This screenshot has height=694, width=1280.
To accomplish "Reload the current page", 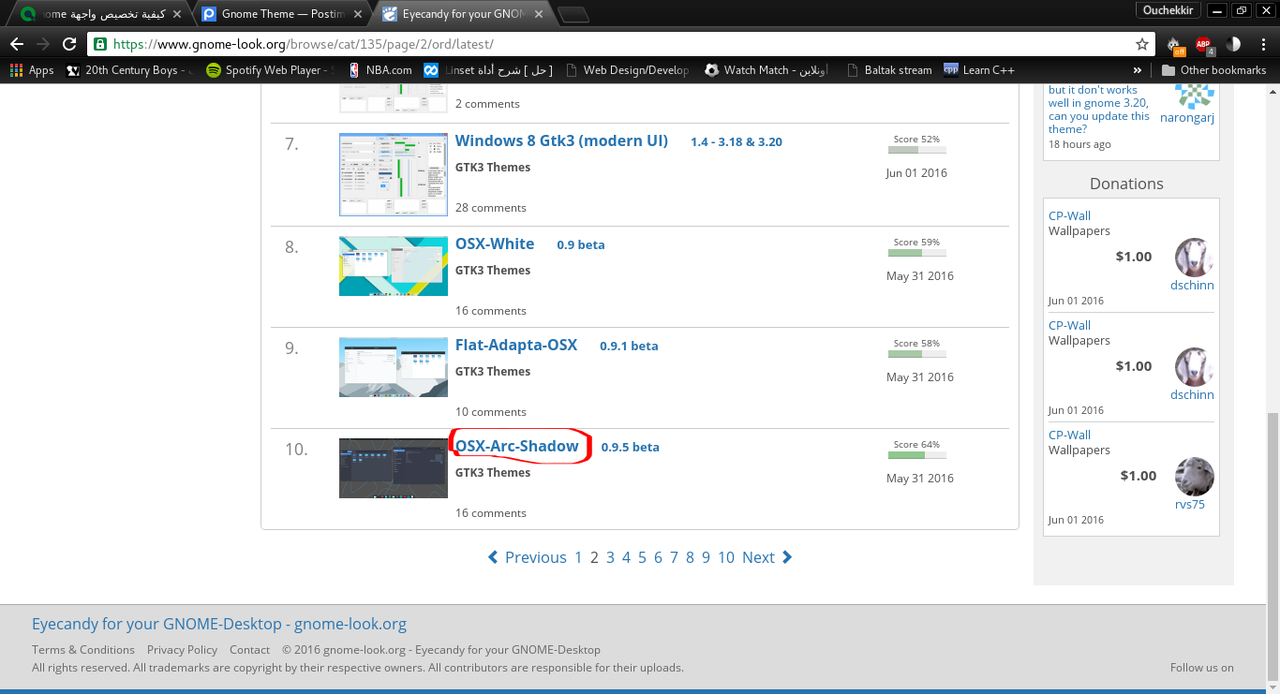I will (x=69, y=44).
